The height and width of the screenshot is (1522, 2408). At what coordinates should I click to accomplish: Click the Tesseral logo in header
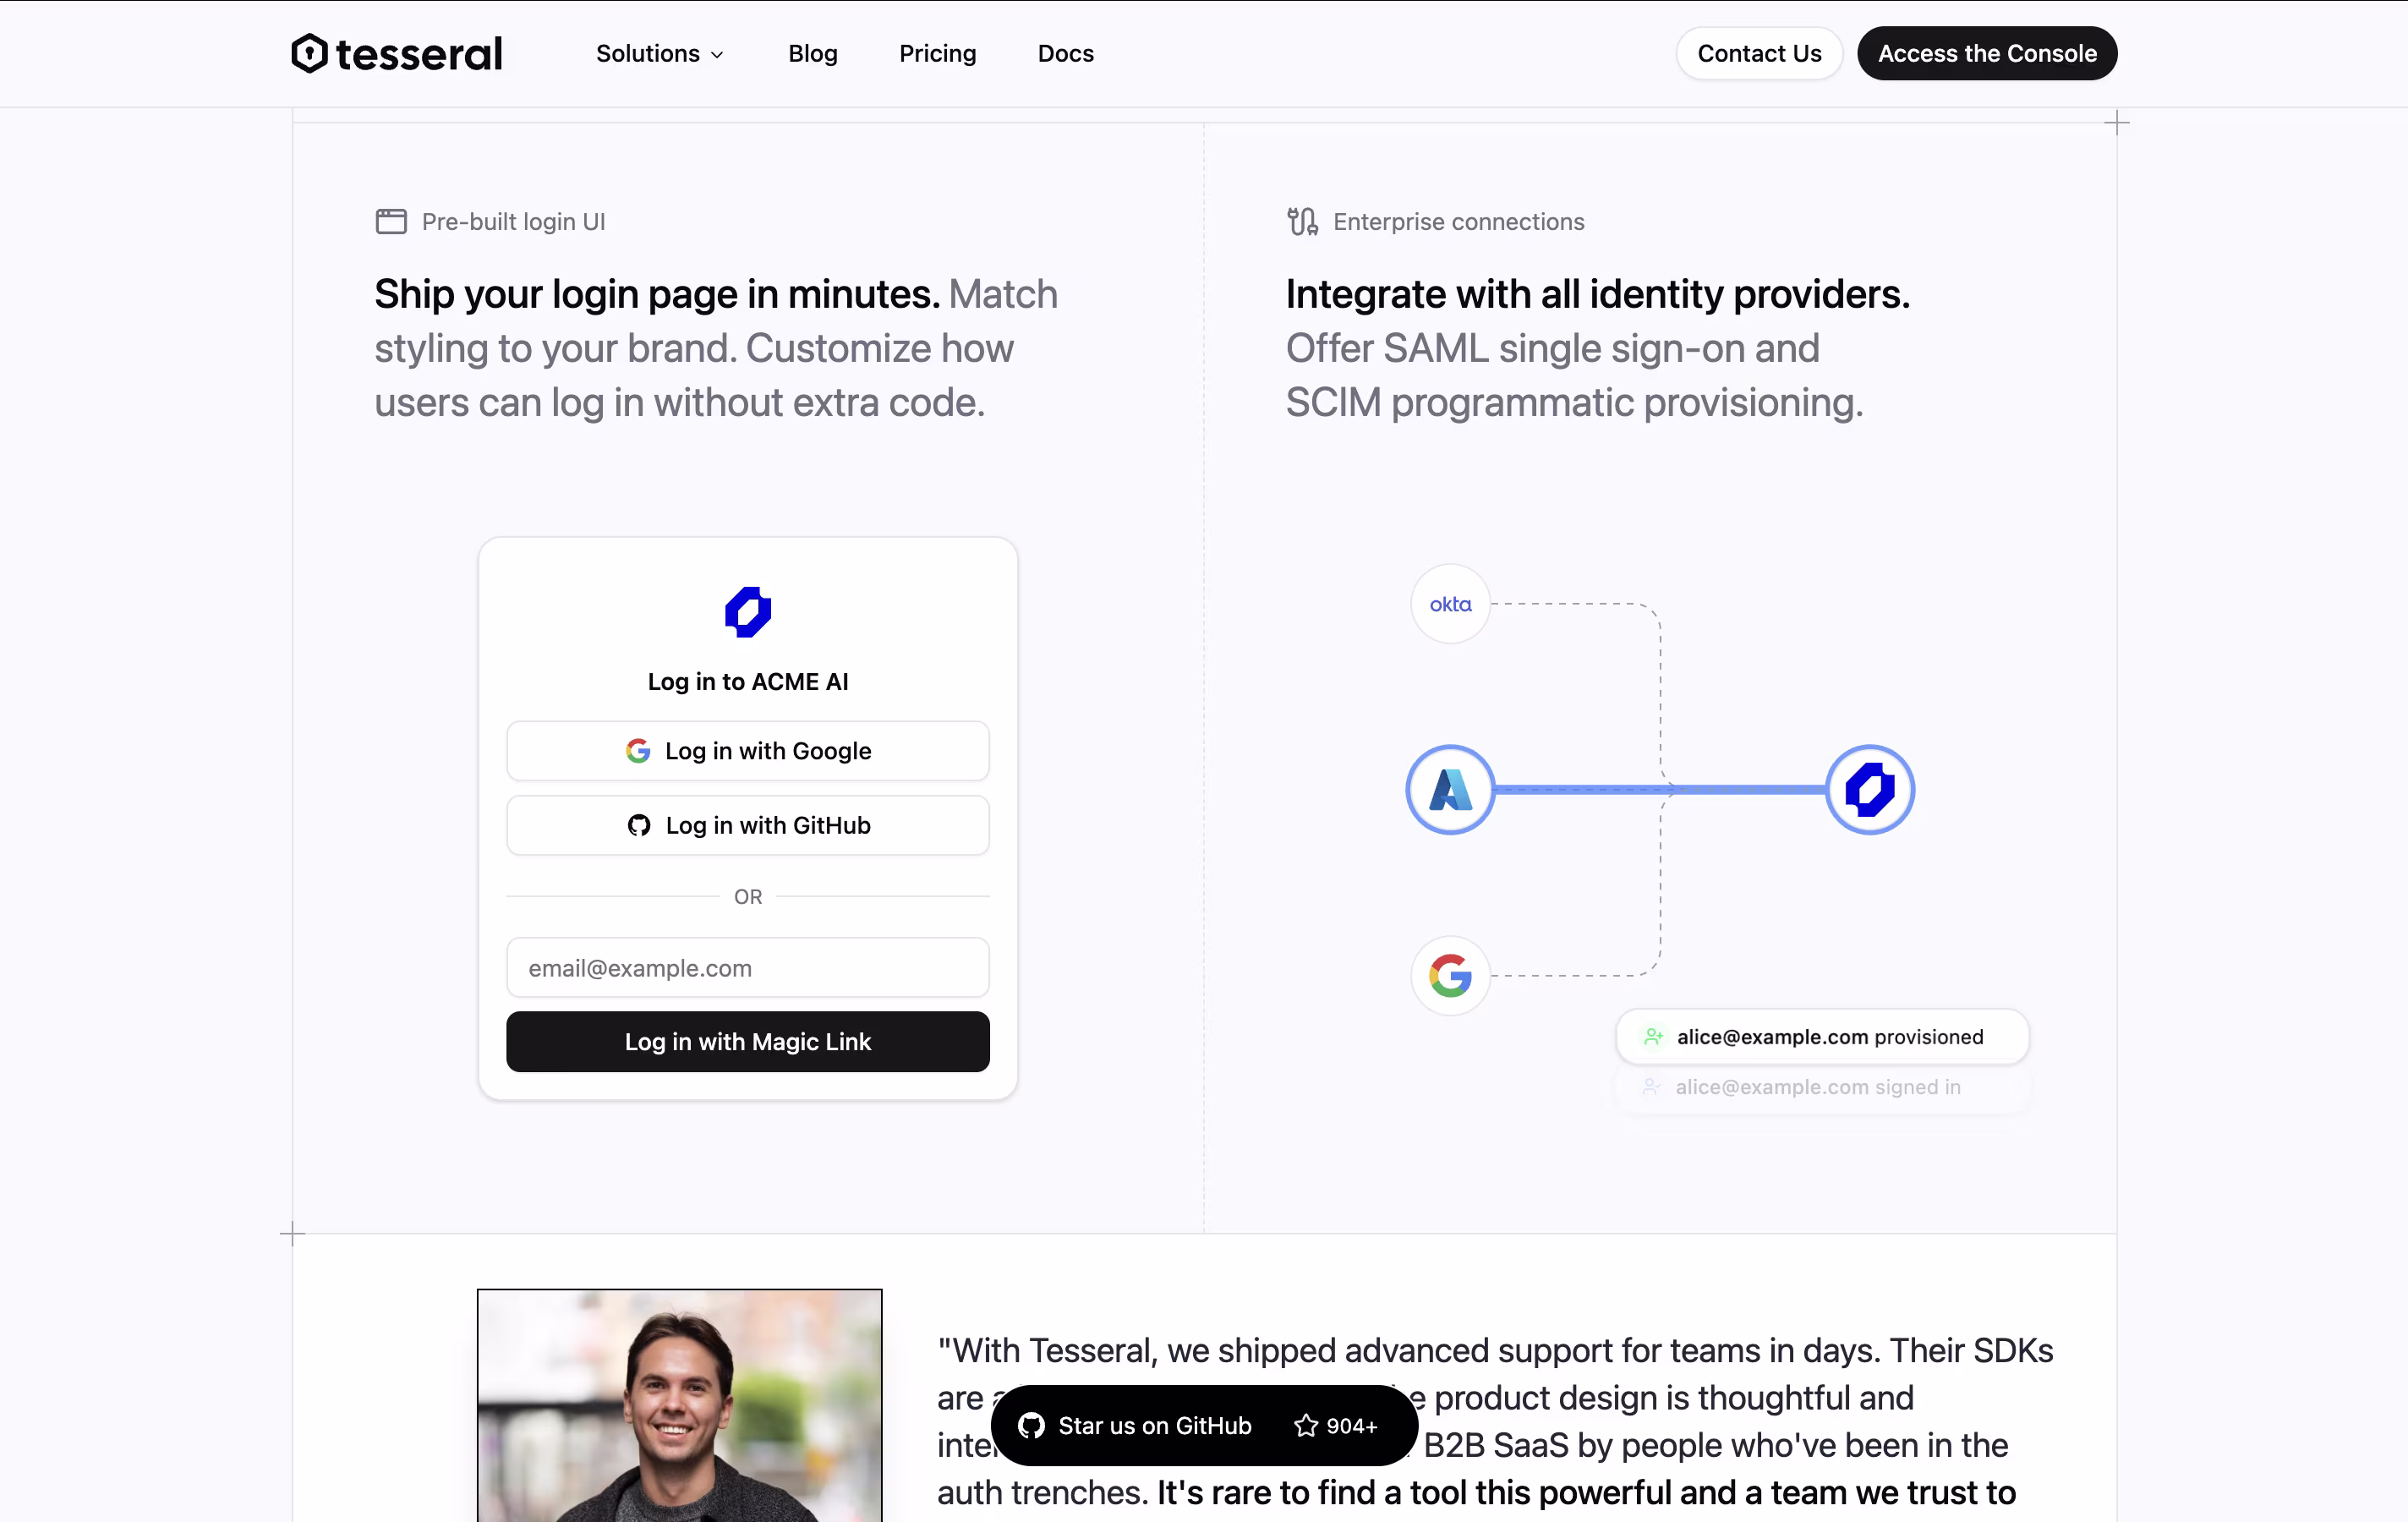pos(396,53)
